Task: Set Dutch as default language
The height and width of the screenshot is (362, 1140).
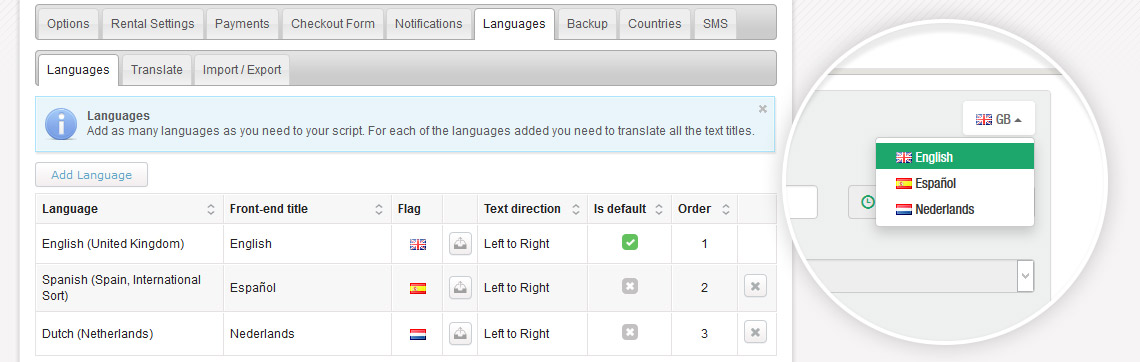Action: [630, 332]
